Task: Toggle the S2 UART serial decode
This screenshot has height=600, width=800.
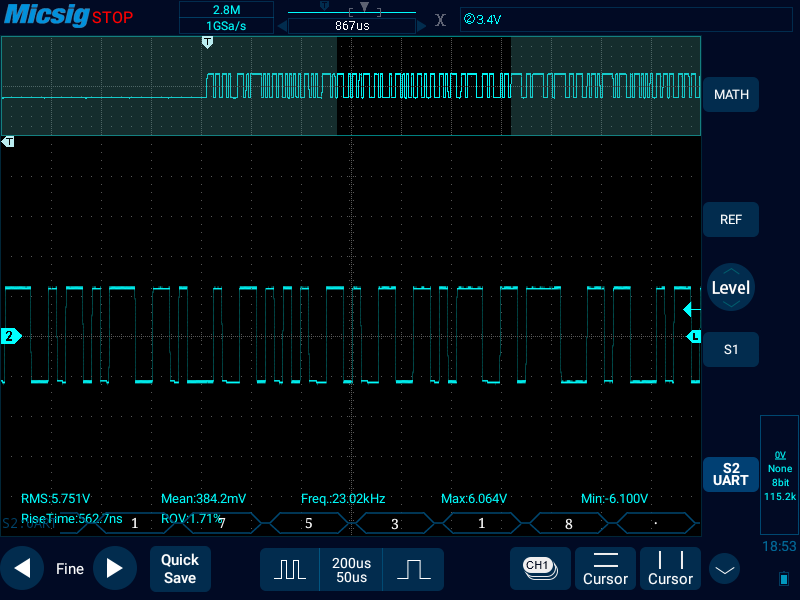Action: pos(730,474)
